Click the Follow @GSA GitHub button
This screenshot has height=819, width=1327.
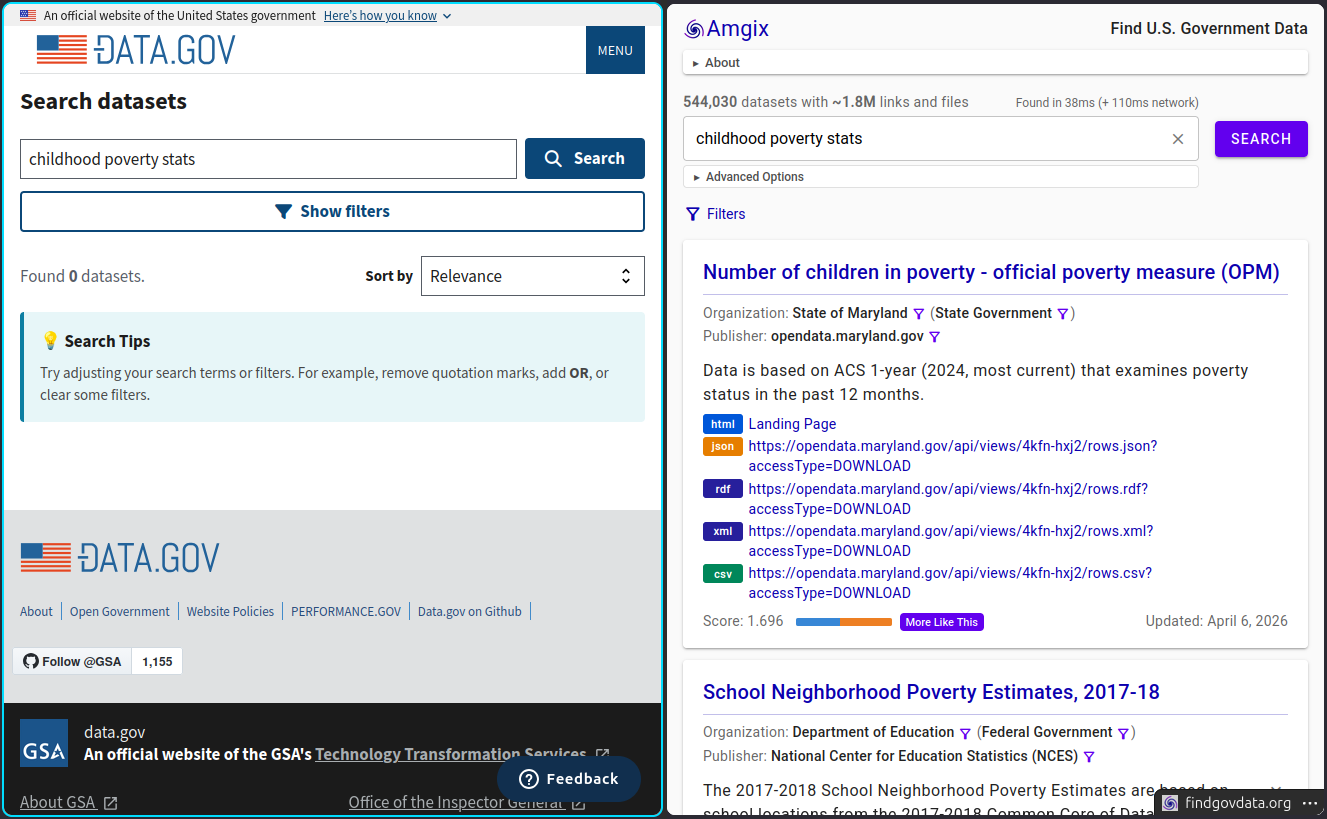click(x=72, y=661)
